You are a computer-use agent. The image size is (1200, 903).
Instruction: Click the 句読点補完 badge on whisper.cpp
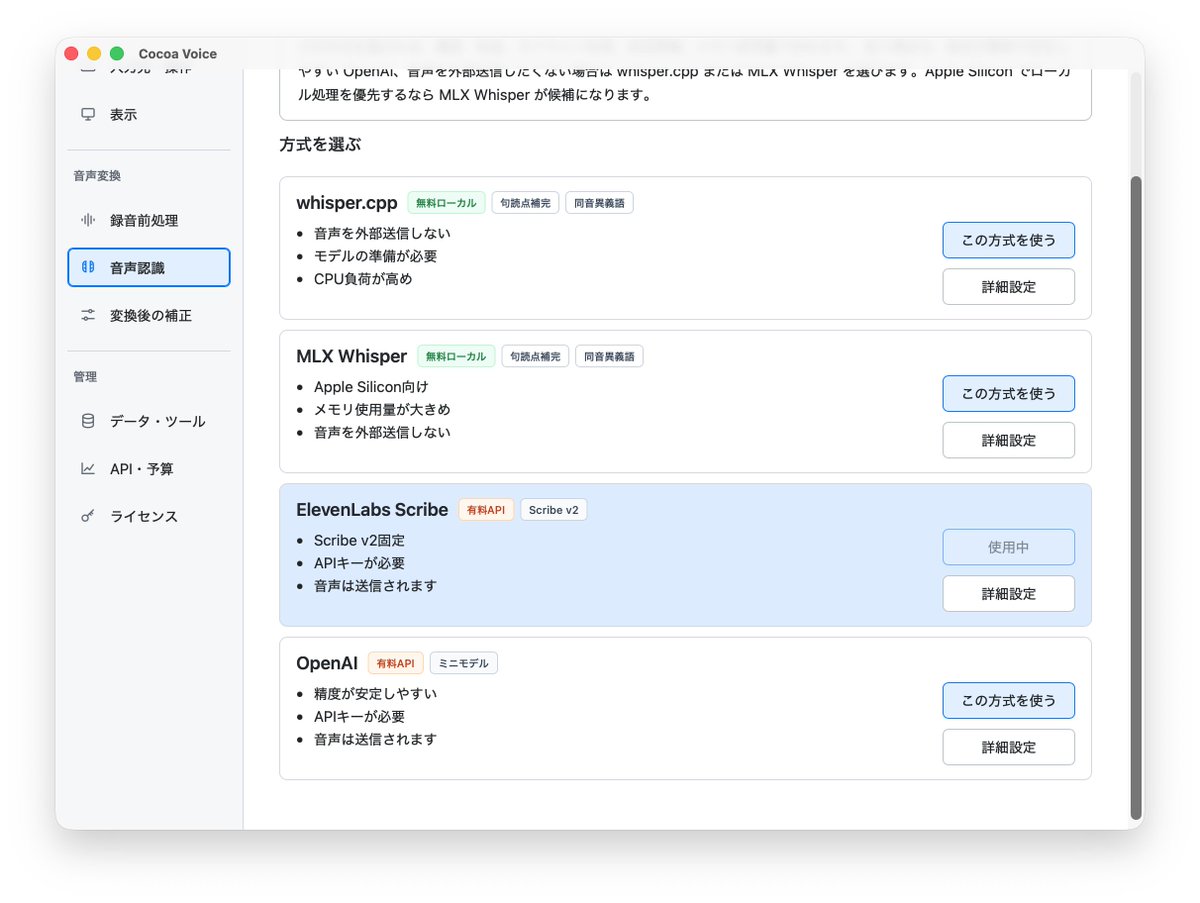(525, 203)
